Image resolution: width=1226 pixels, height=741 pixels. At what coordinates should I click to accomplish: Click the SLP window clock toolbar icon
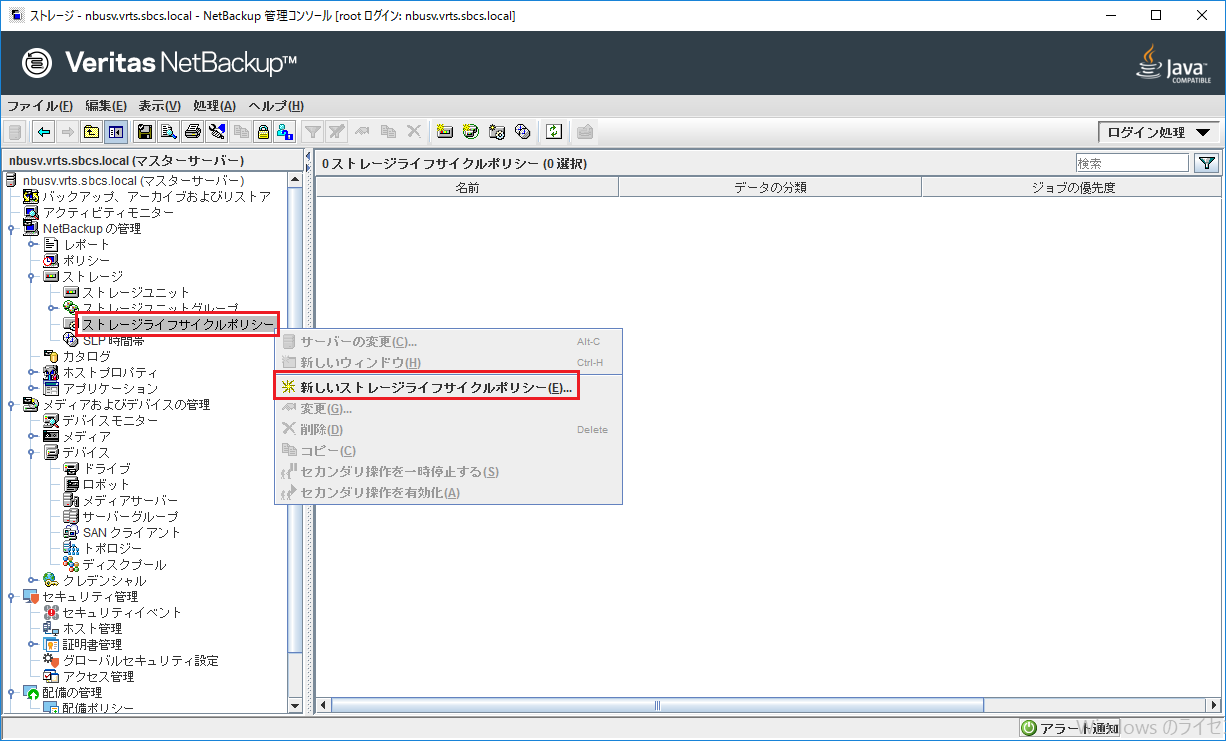coord(522,132)
